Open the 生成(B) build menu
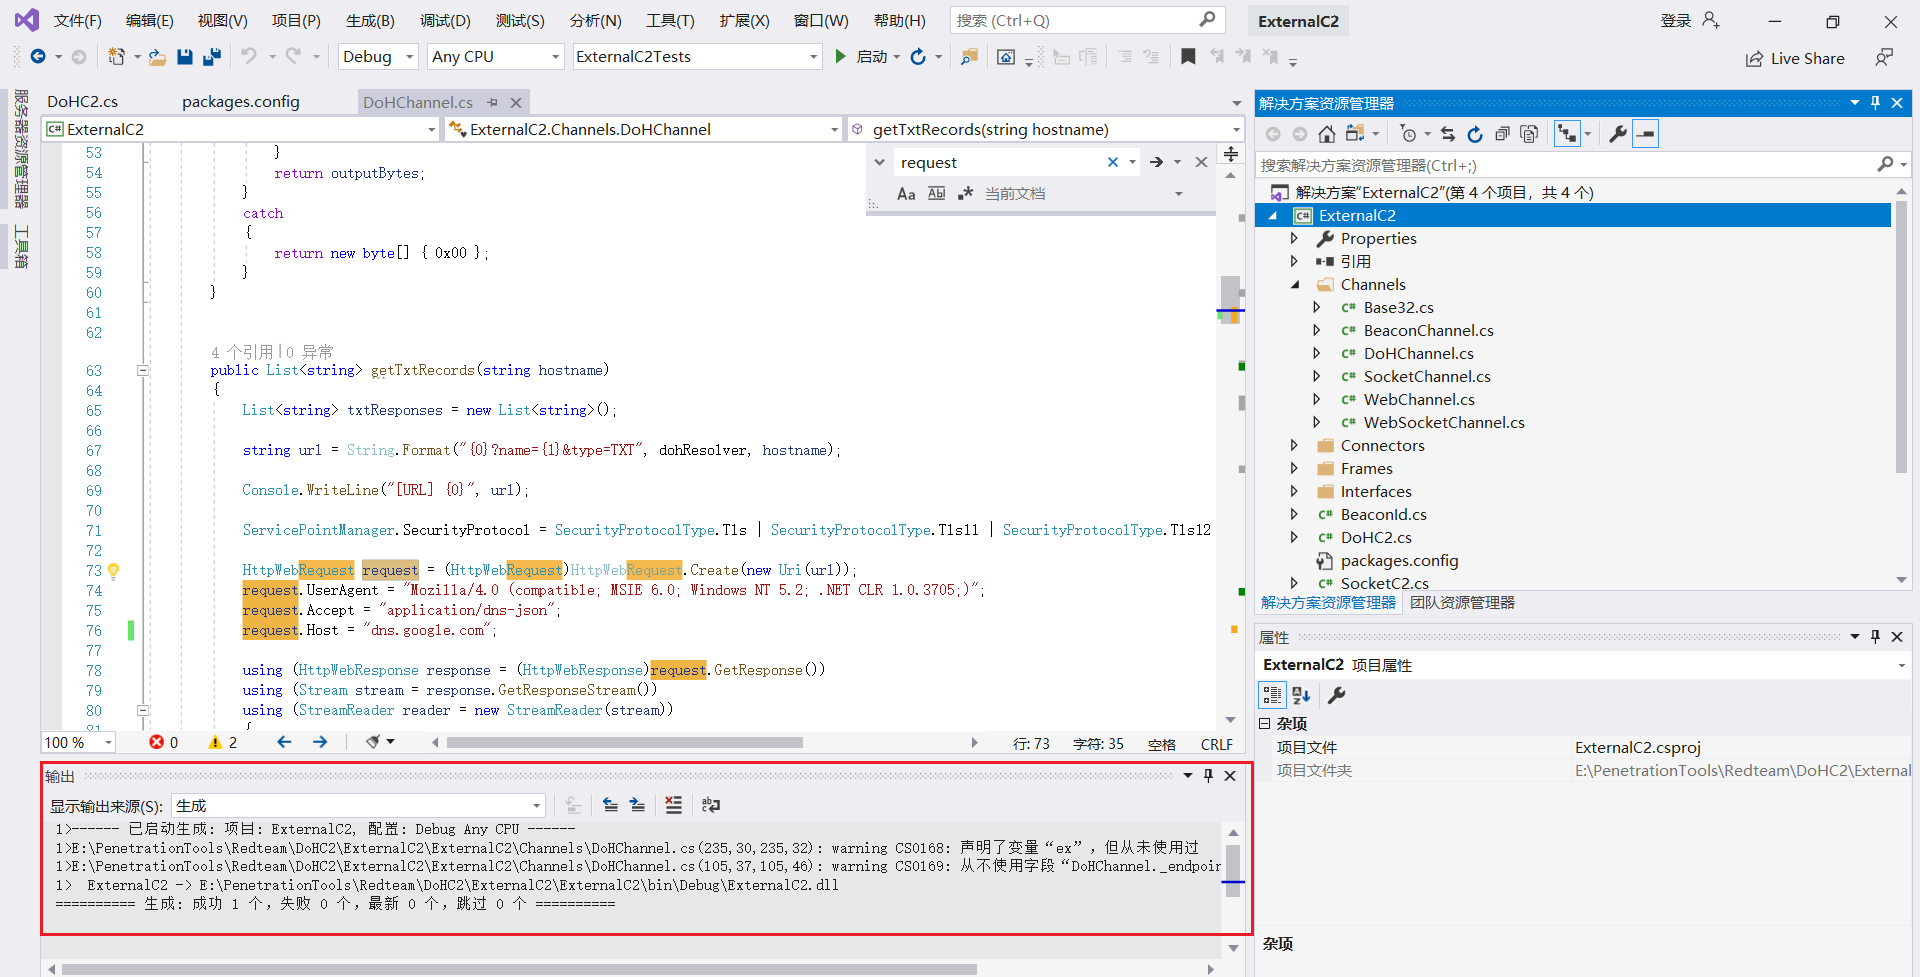1920x977 pixels. pyautogui.click(x=370, y=21)
